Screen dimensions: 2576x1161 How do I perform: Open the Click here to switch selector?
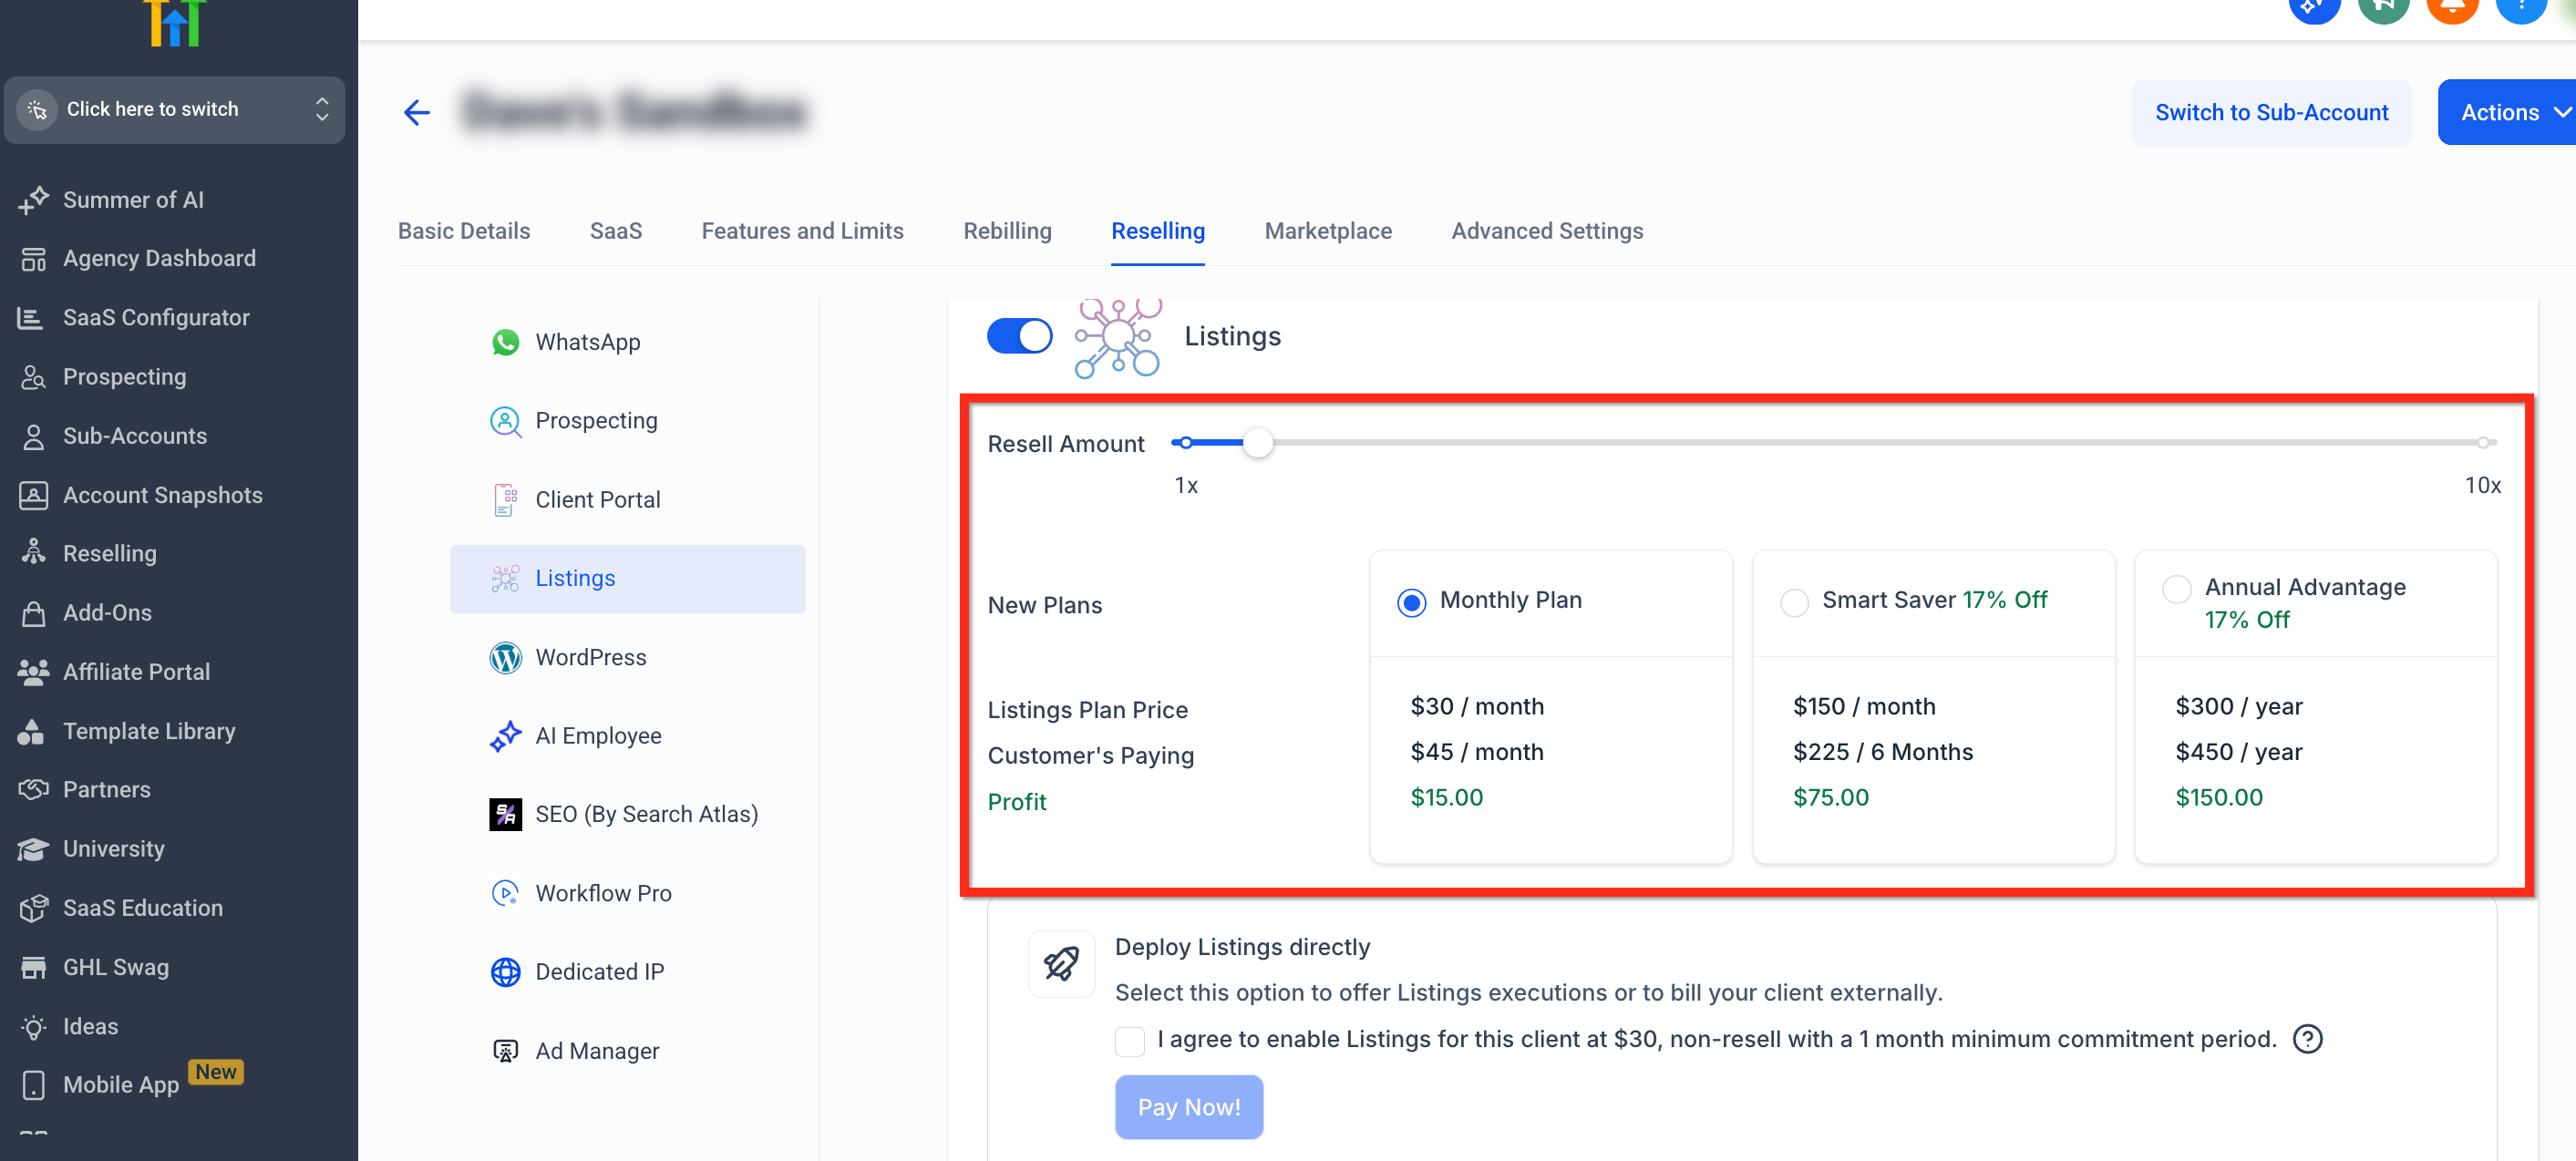175,109
